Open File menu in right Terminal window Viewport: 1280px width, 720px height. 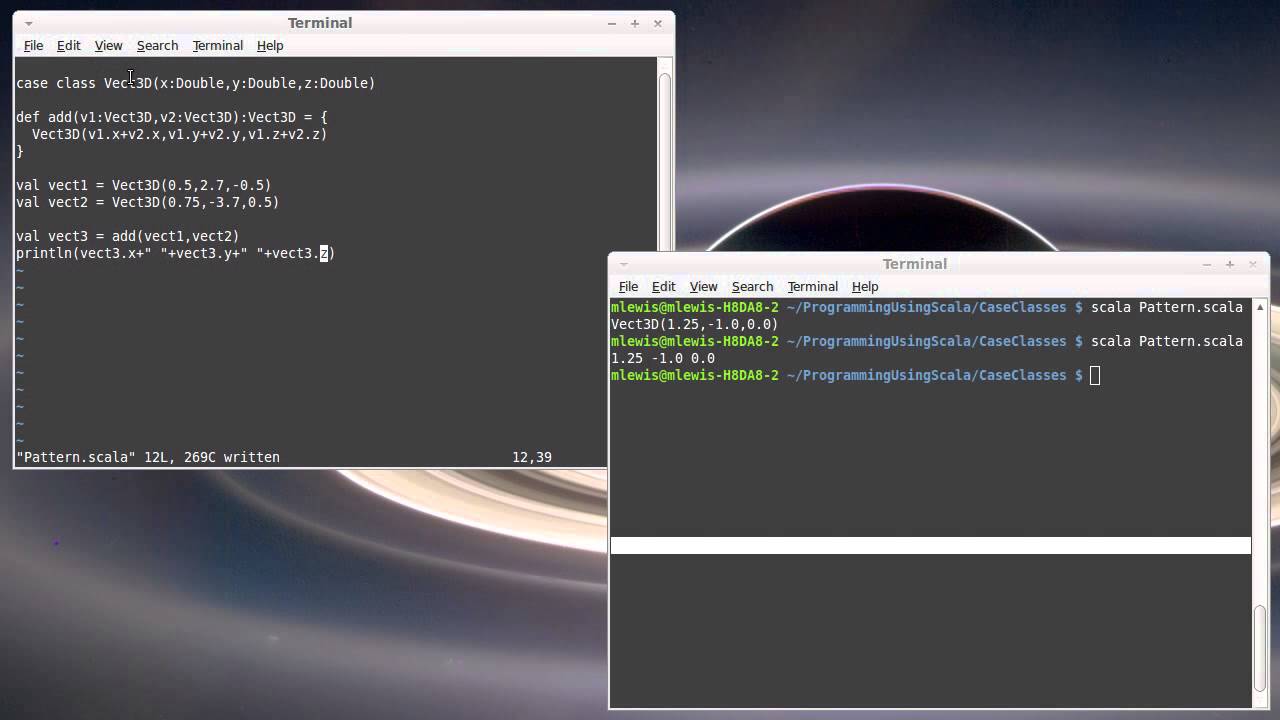coord(628,286)
